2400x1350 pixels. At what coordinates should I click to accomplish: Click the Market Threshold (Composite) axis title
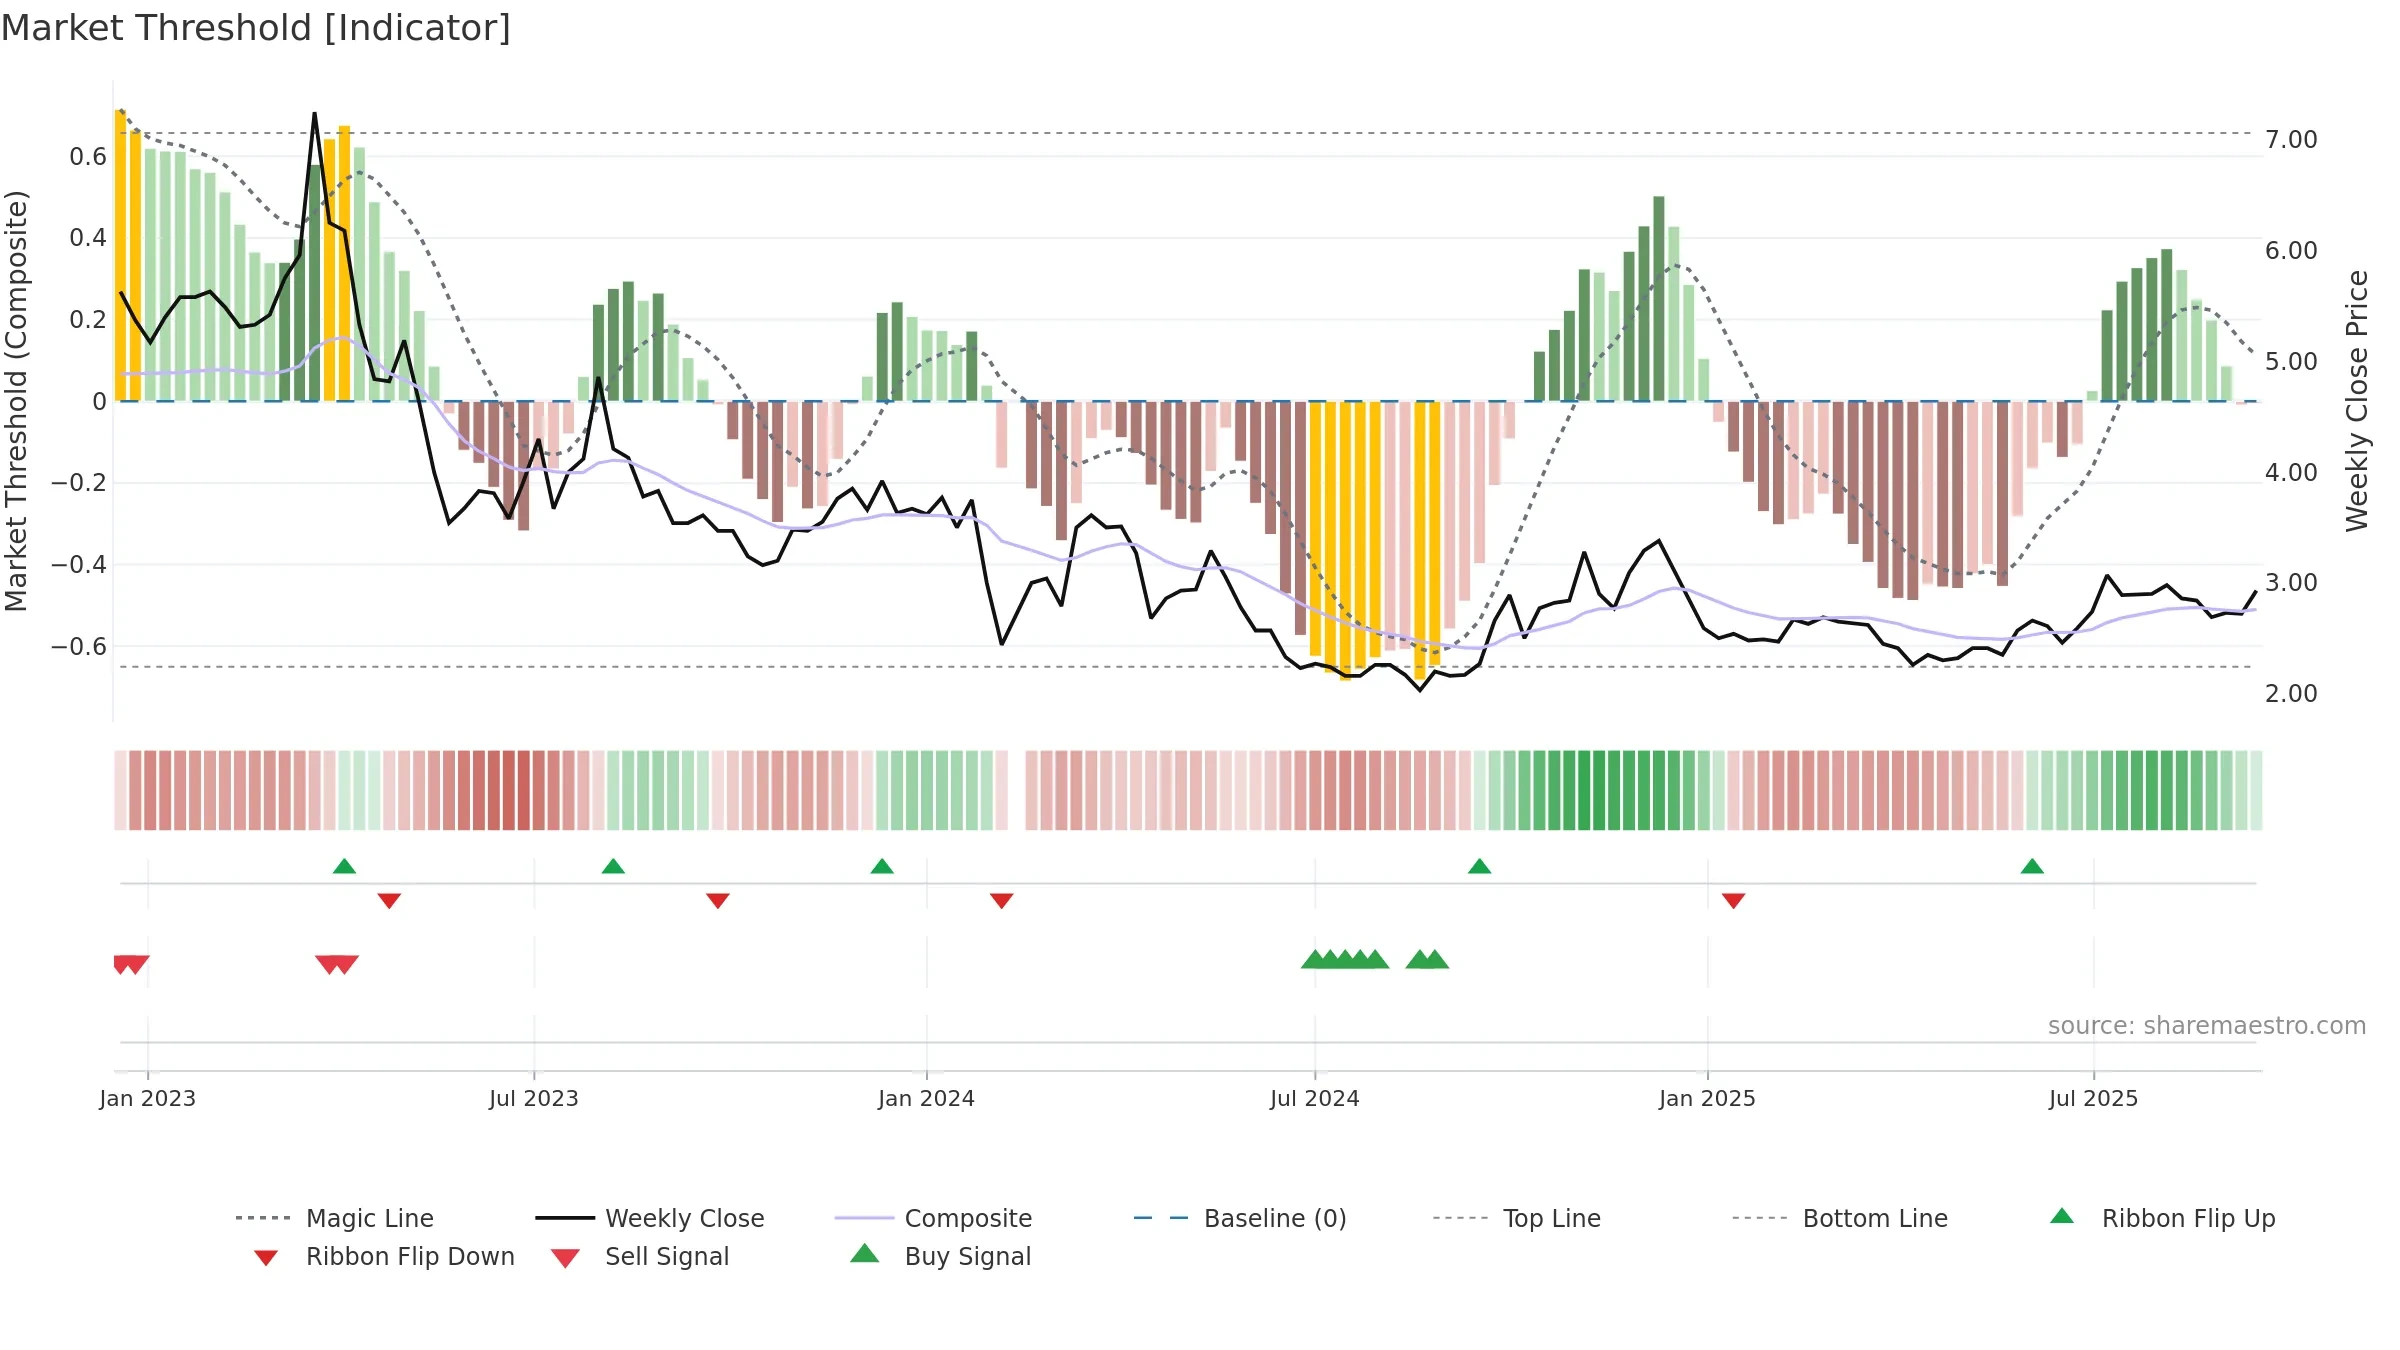[x=16, y=400]
